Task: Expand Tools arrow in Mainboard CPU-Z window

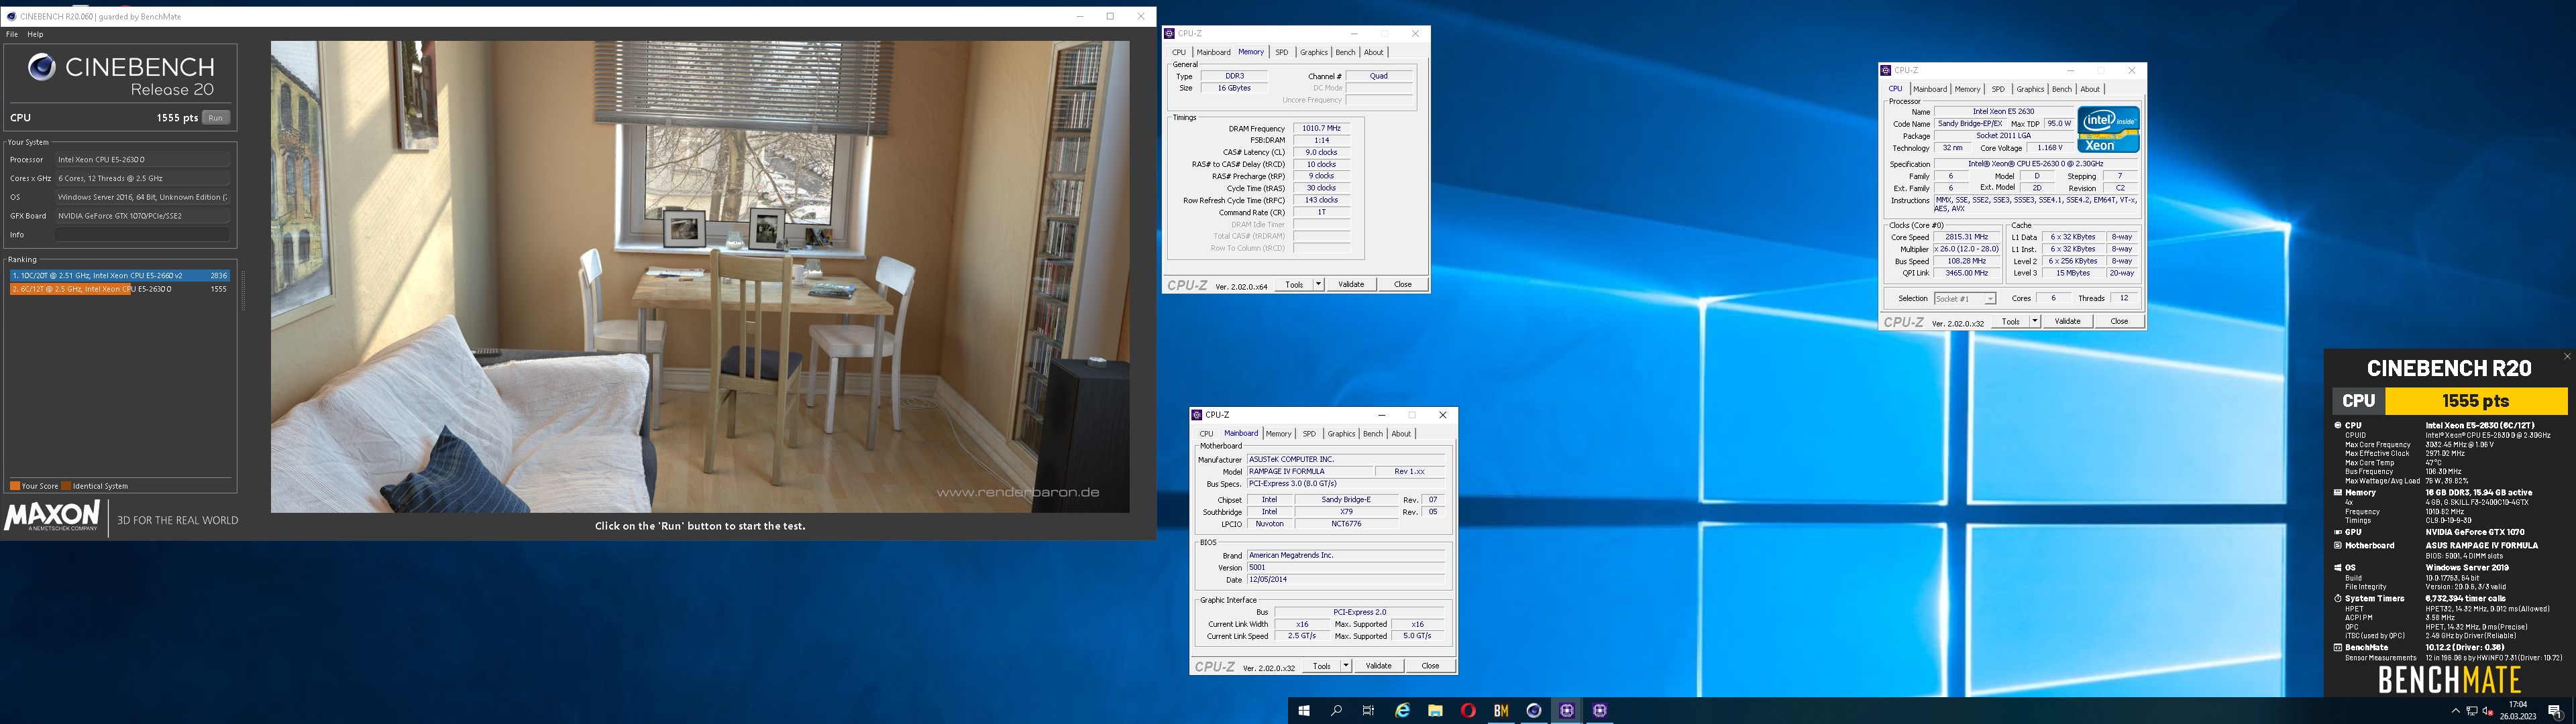Action: click(1346, 666)
